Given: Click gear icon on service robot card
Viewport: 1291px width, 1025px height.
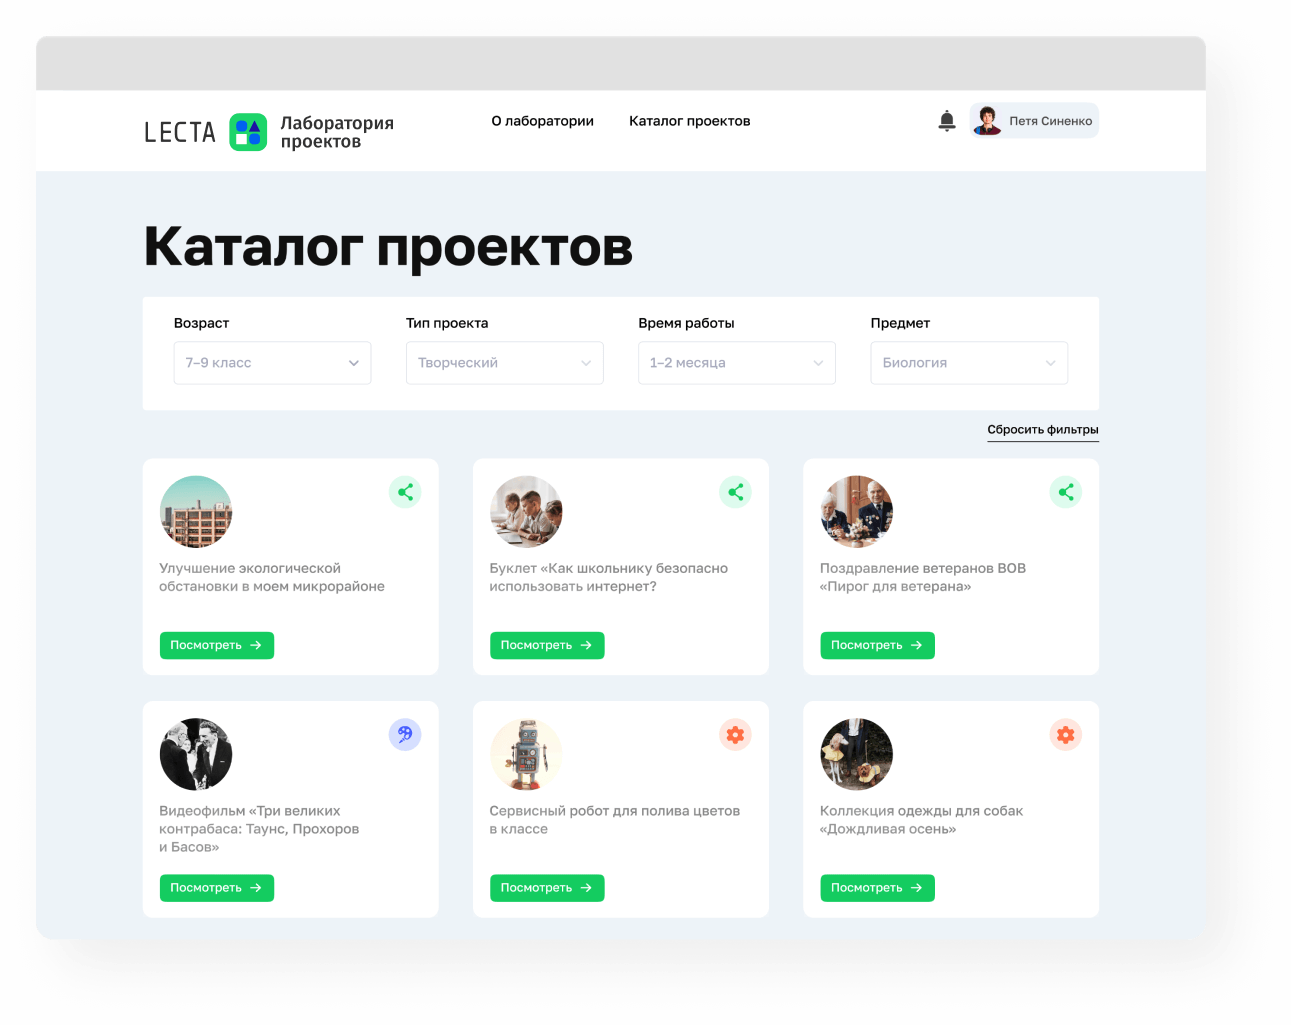Looking at the screenshot, I should pos(735,735).
